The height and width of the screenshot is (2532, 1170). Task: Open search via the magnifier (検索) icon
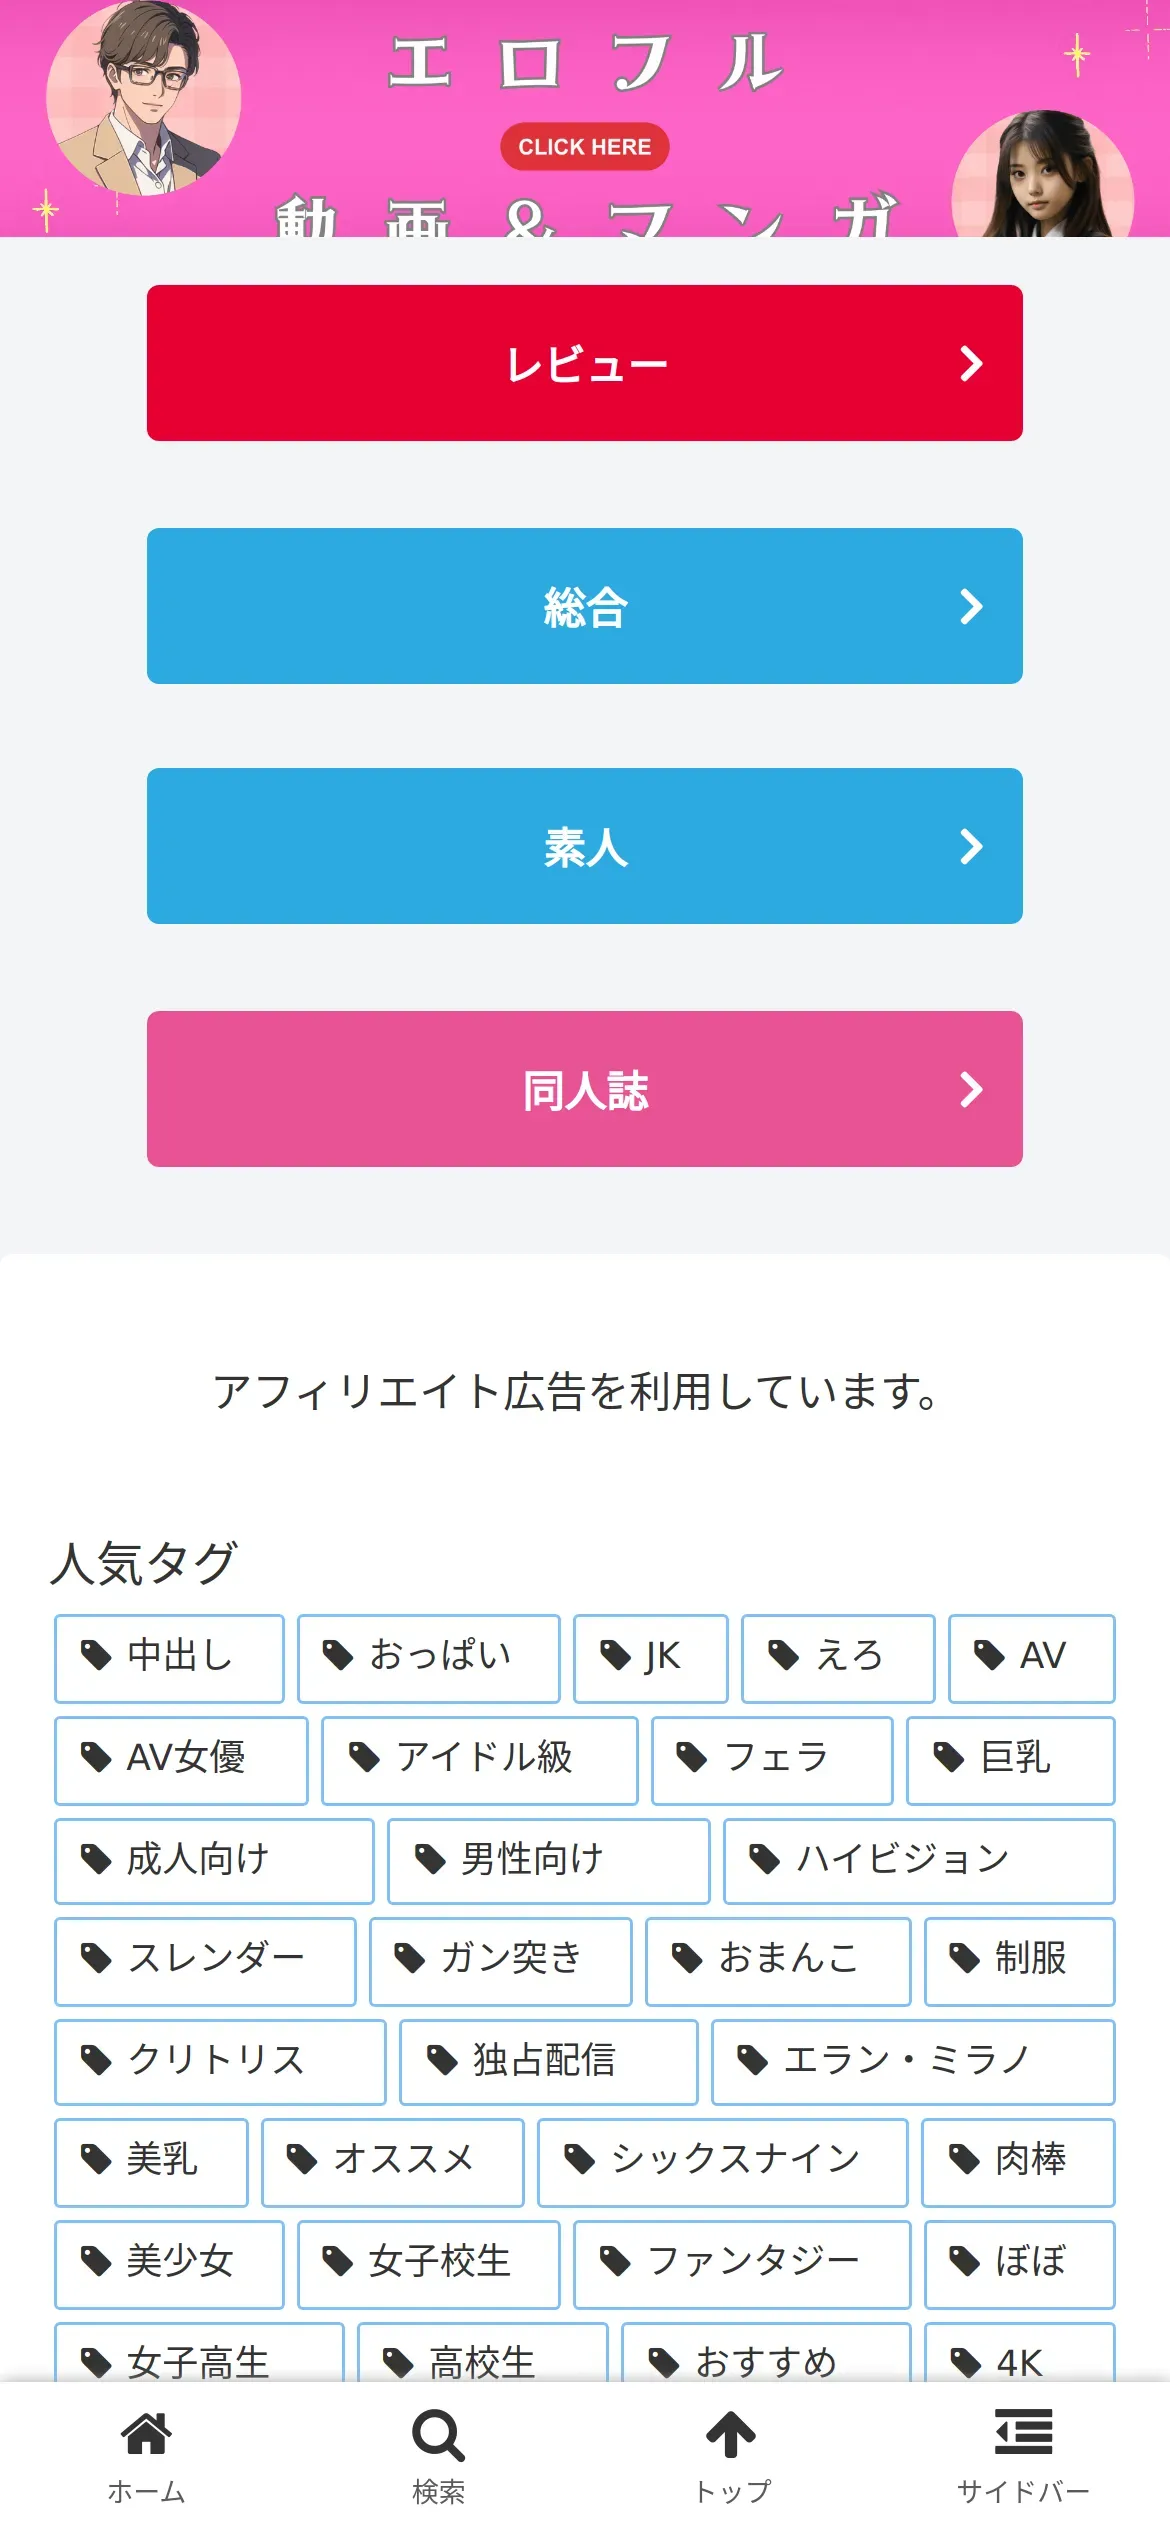pos(438,2435)
